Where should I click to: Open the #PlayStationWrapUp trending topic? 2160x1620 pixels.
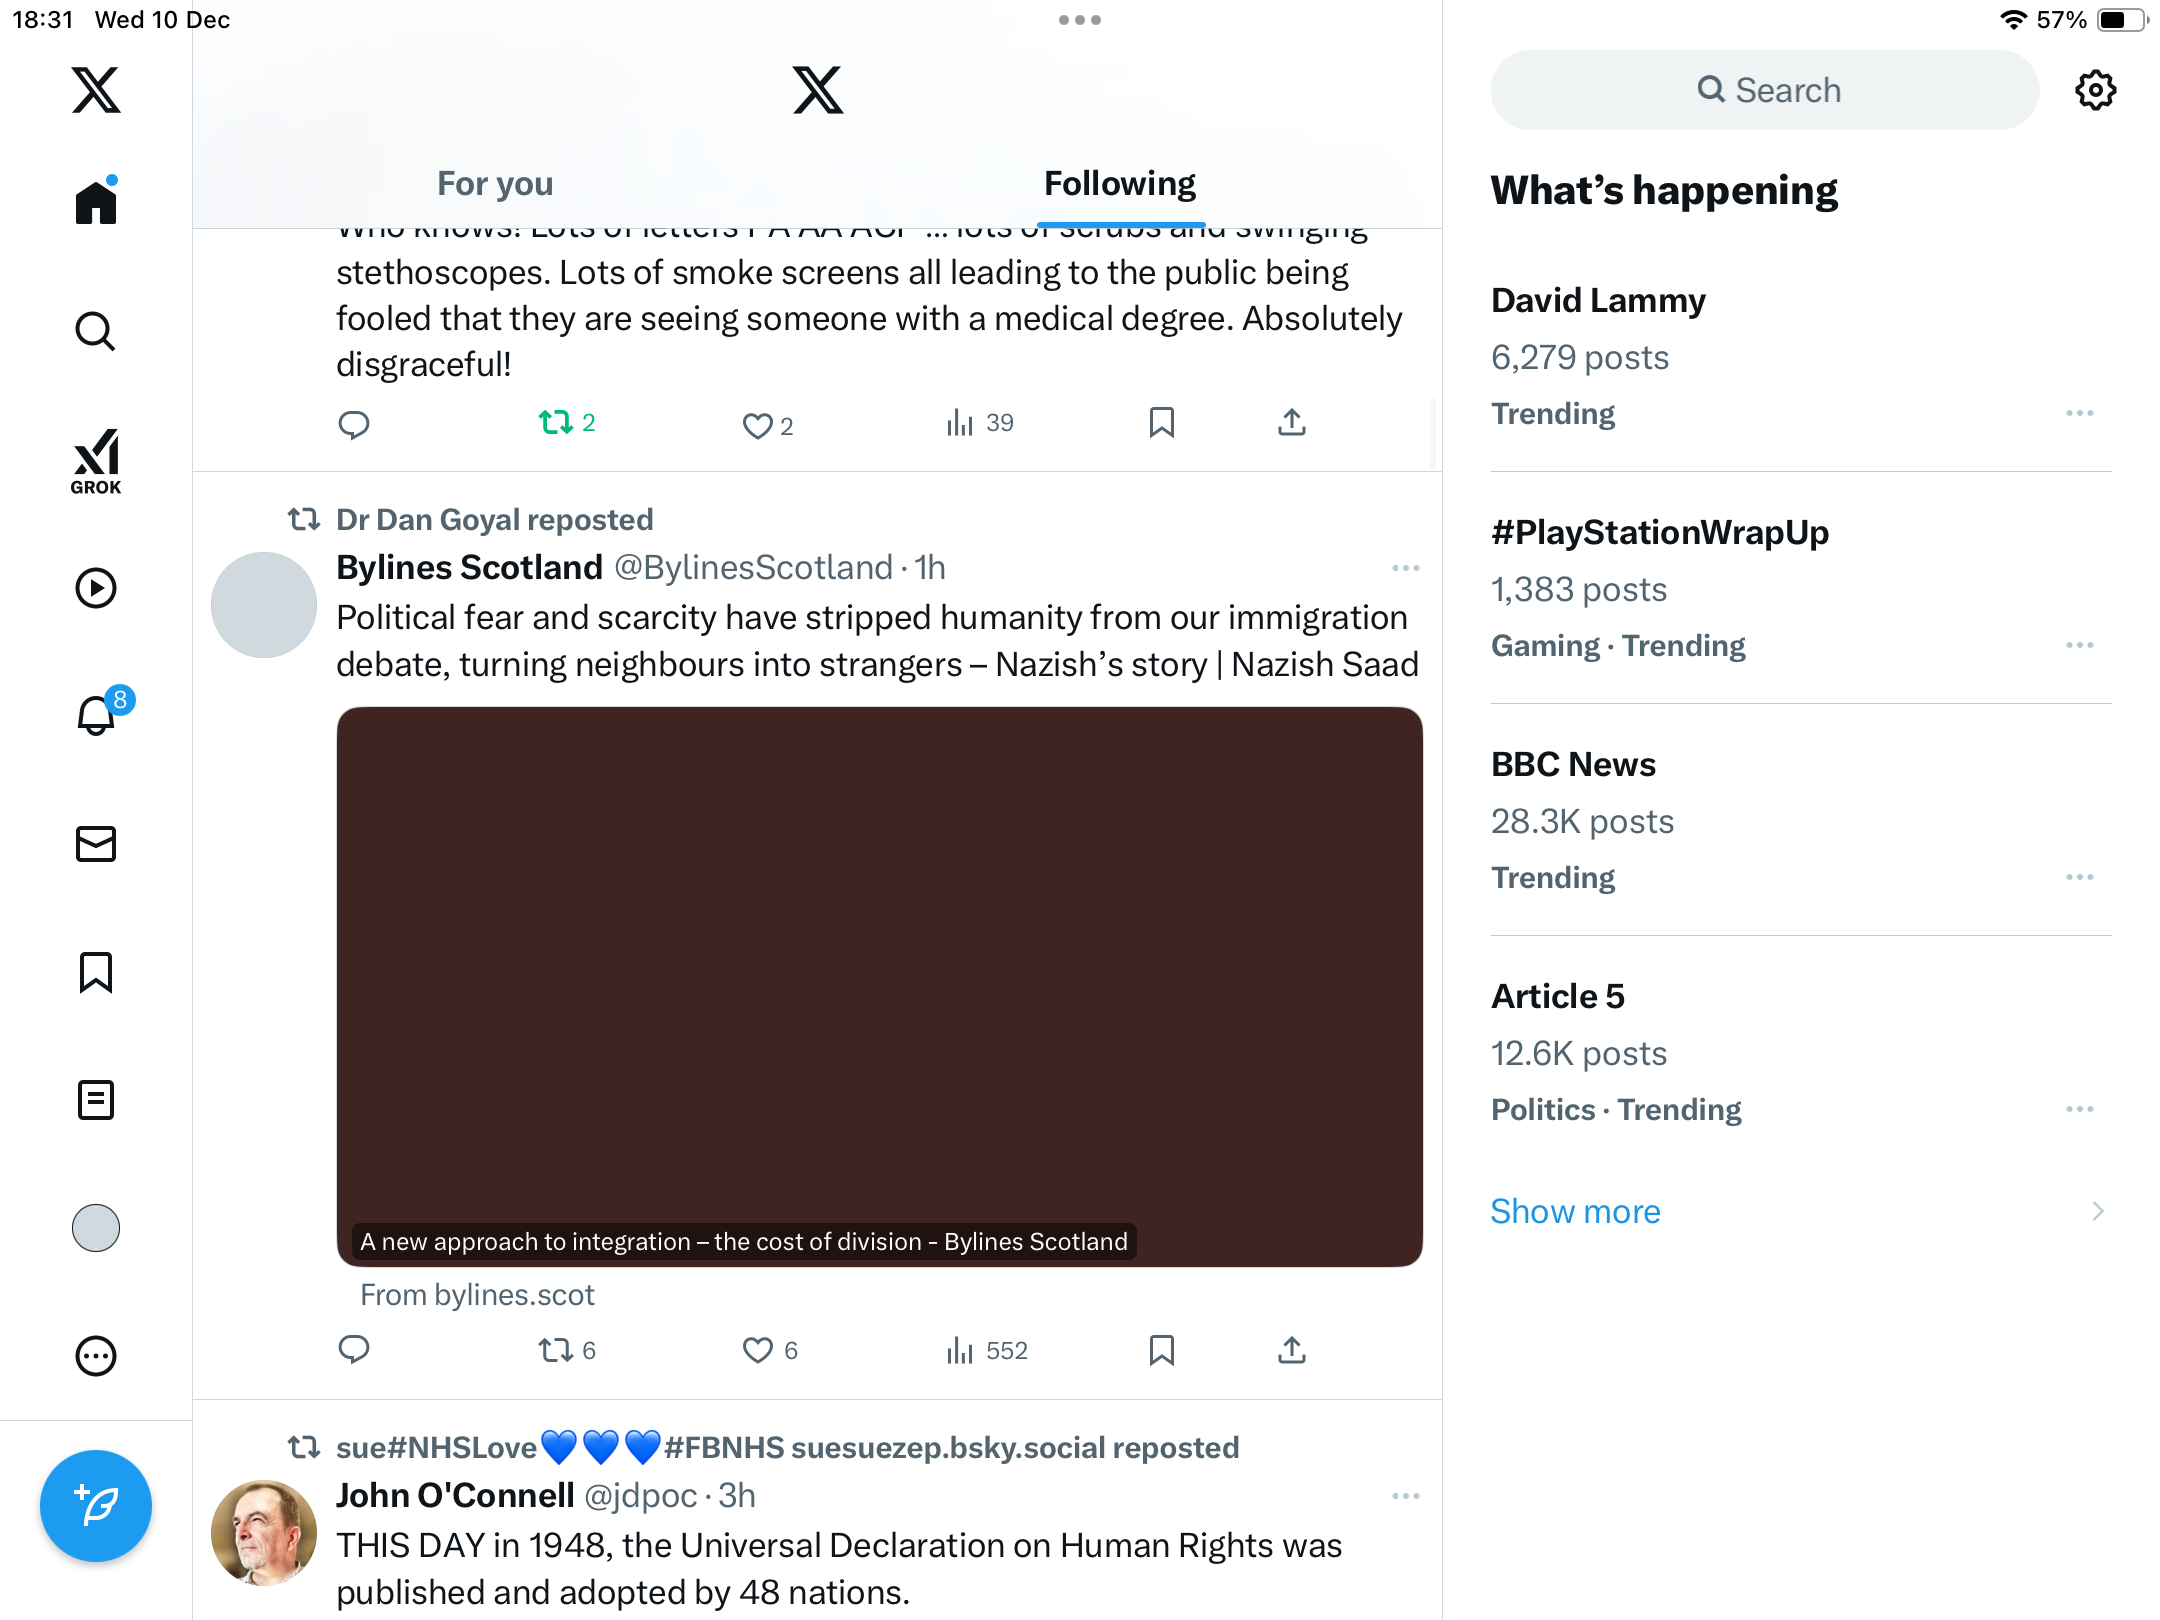[1659, 533]
